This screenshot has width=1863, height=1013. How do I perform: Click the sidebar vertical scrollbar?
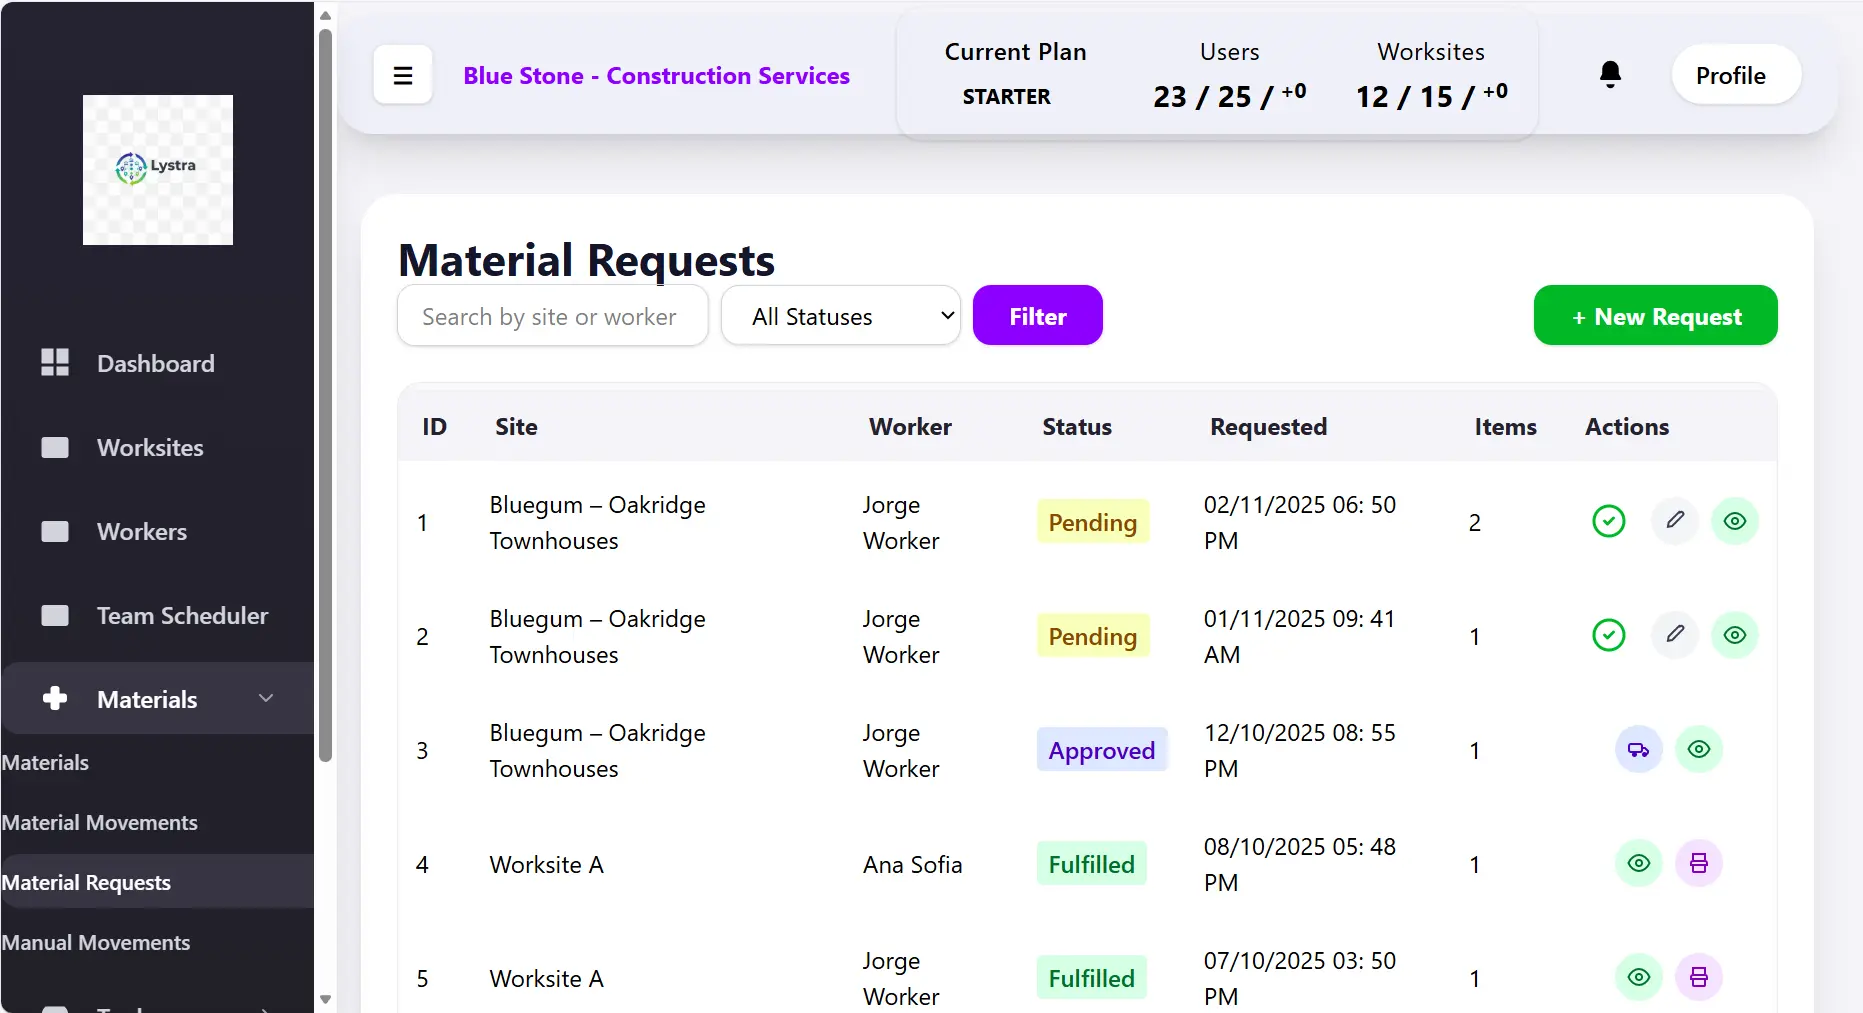coord(325,395)
